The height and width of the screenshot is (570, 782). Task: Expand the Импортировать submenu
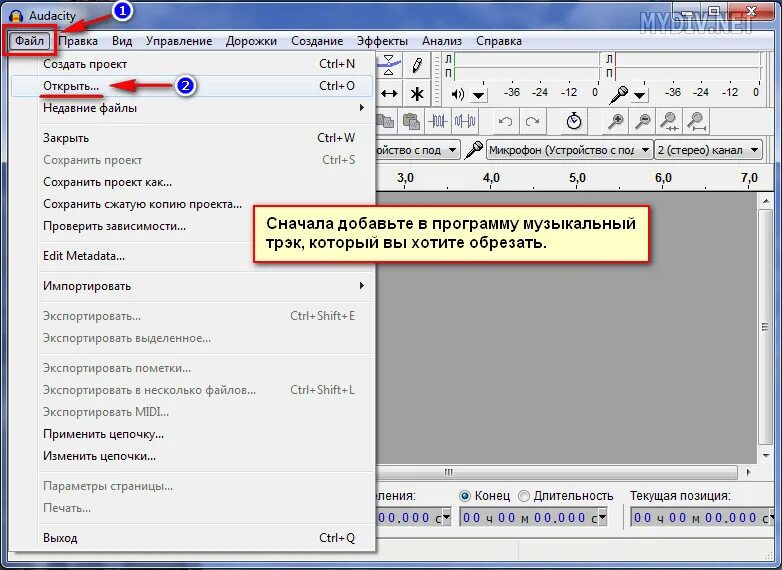pos(192,286)
